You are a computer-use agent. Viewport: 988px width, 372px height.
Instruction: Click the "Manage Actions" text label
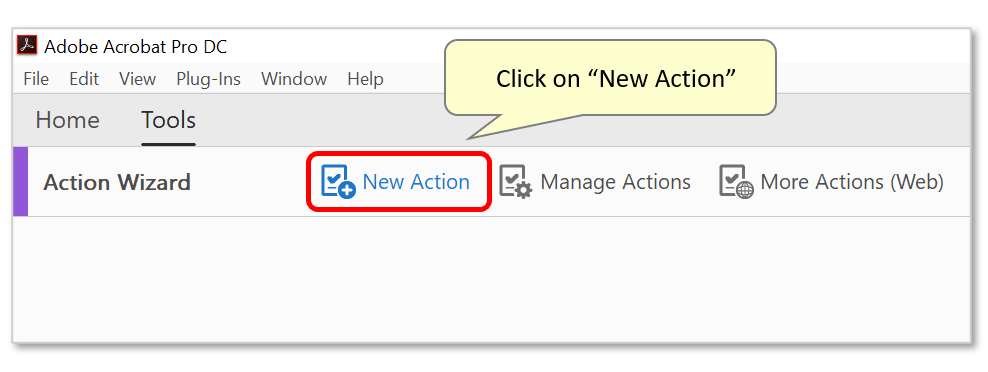[616, 182]
